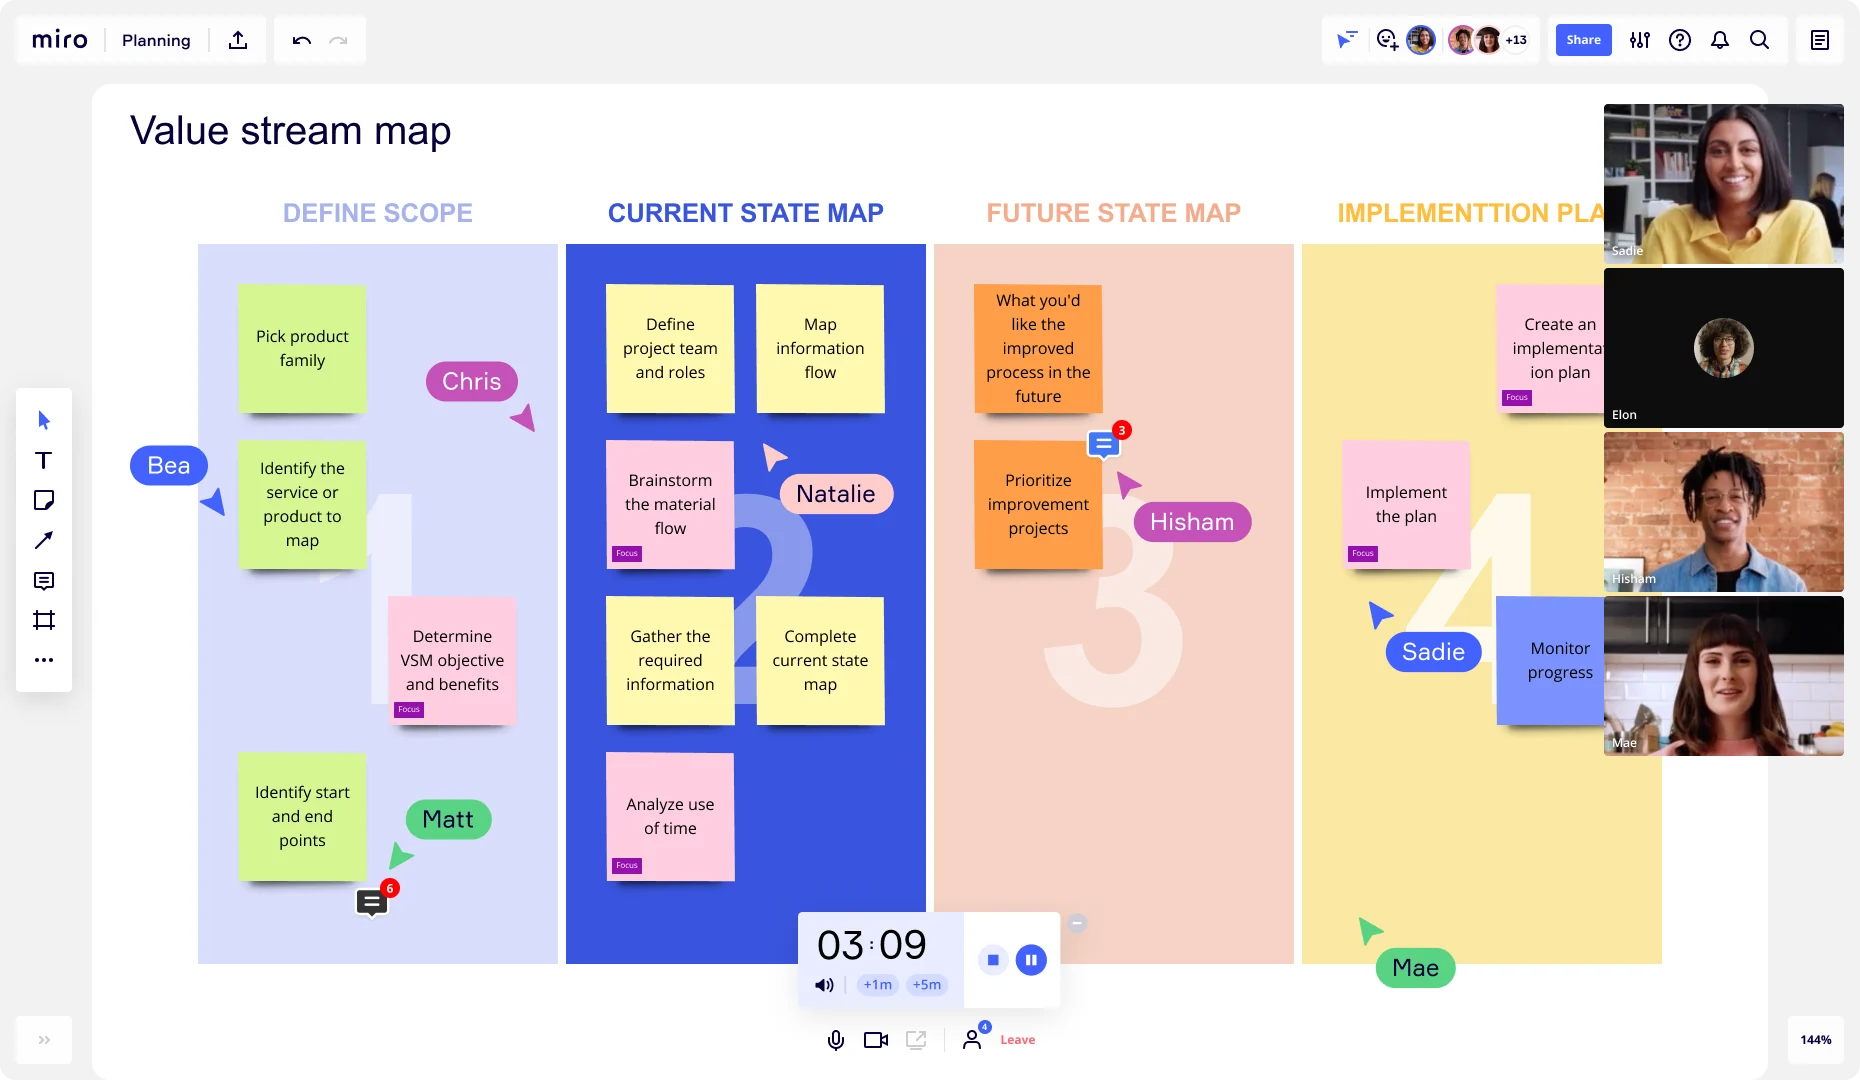Open the Help question mark icon
This screenshot has height=1080, width=1860.
(x=1680, y=40)
